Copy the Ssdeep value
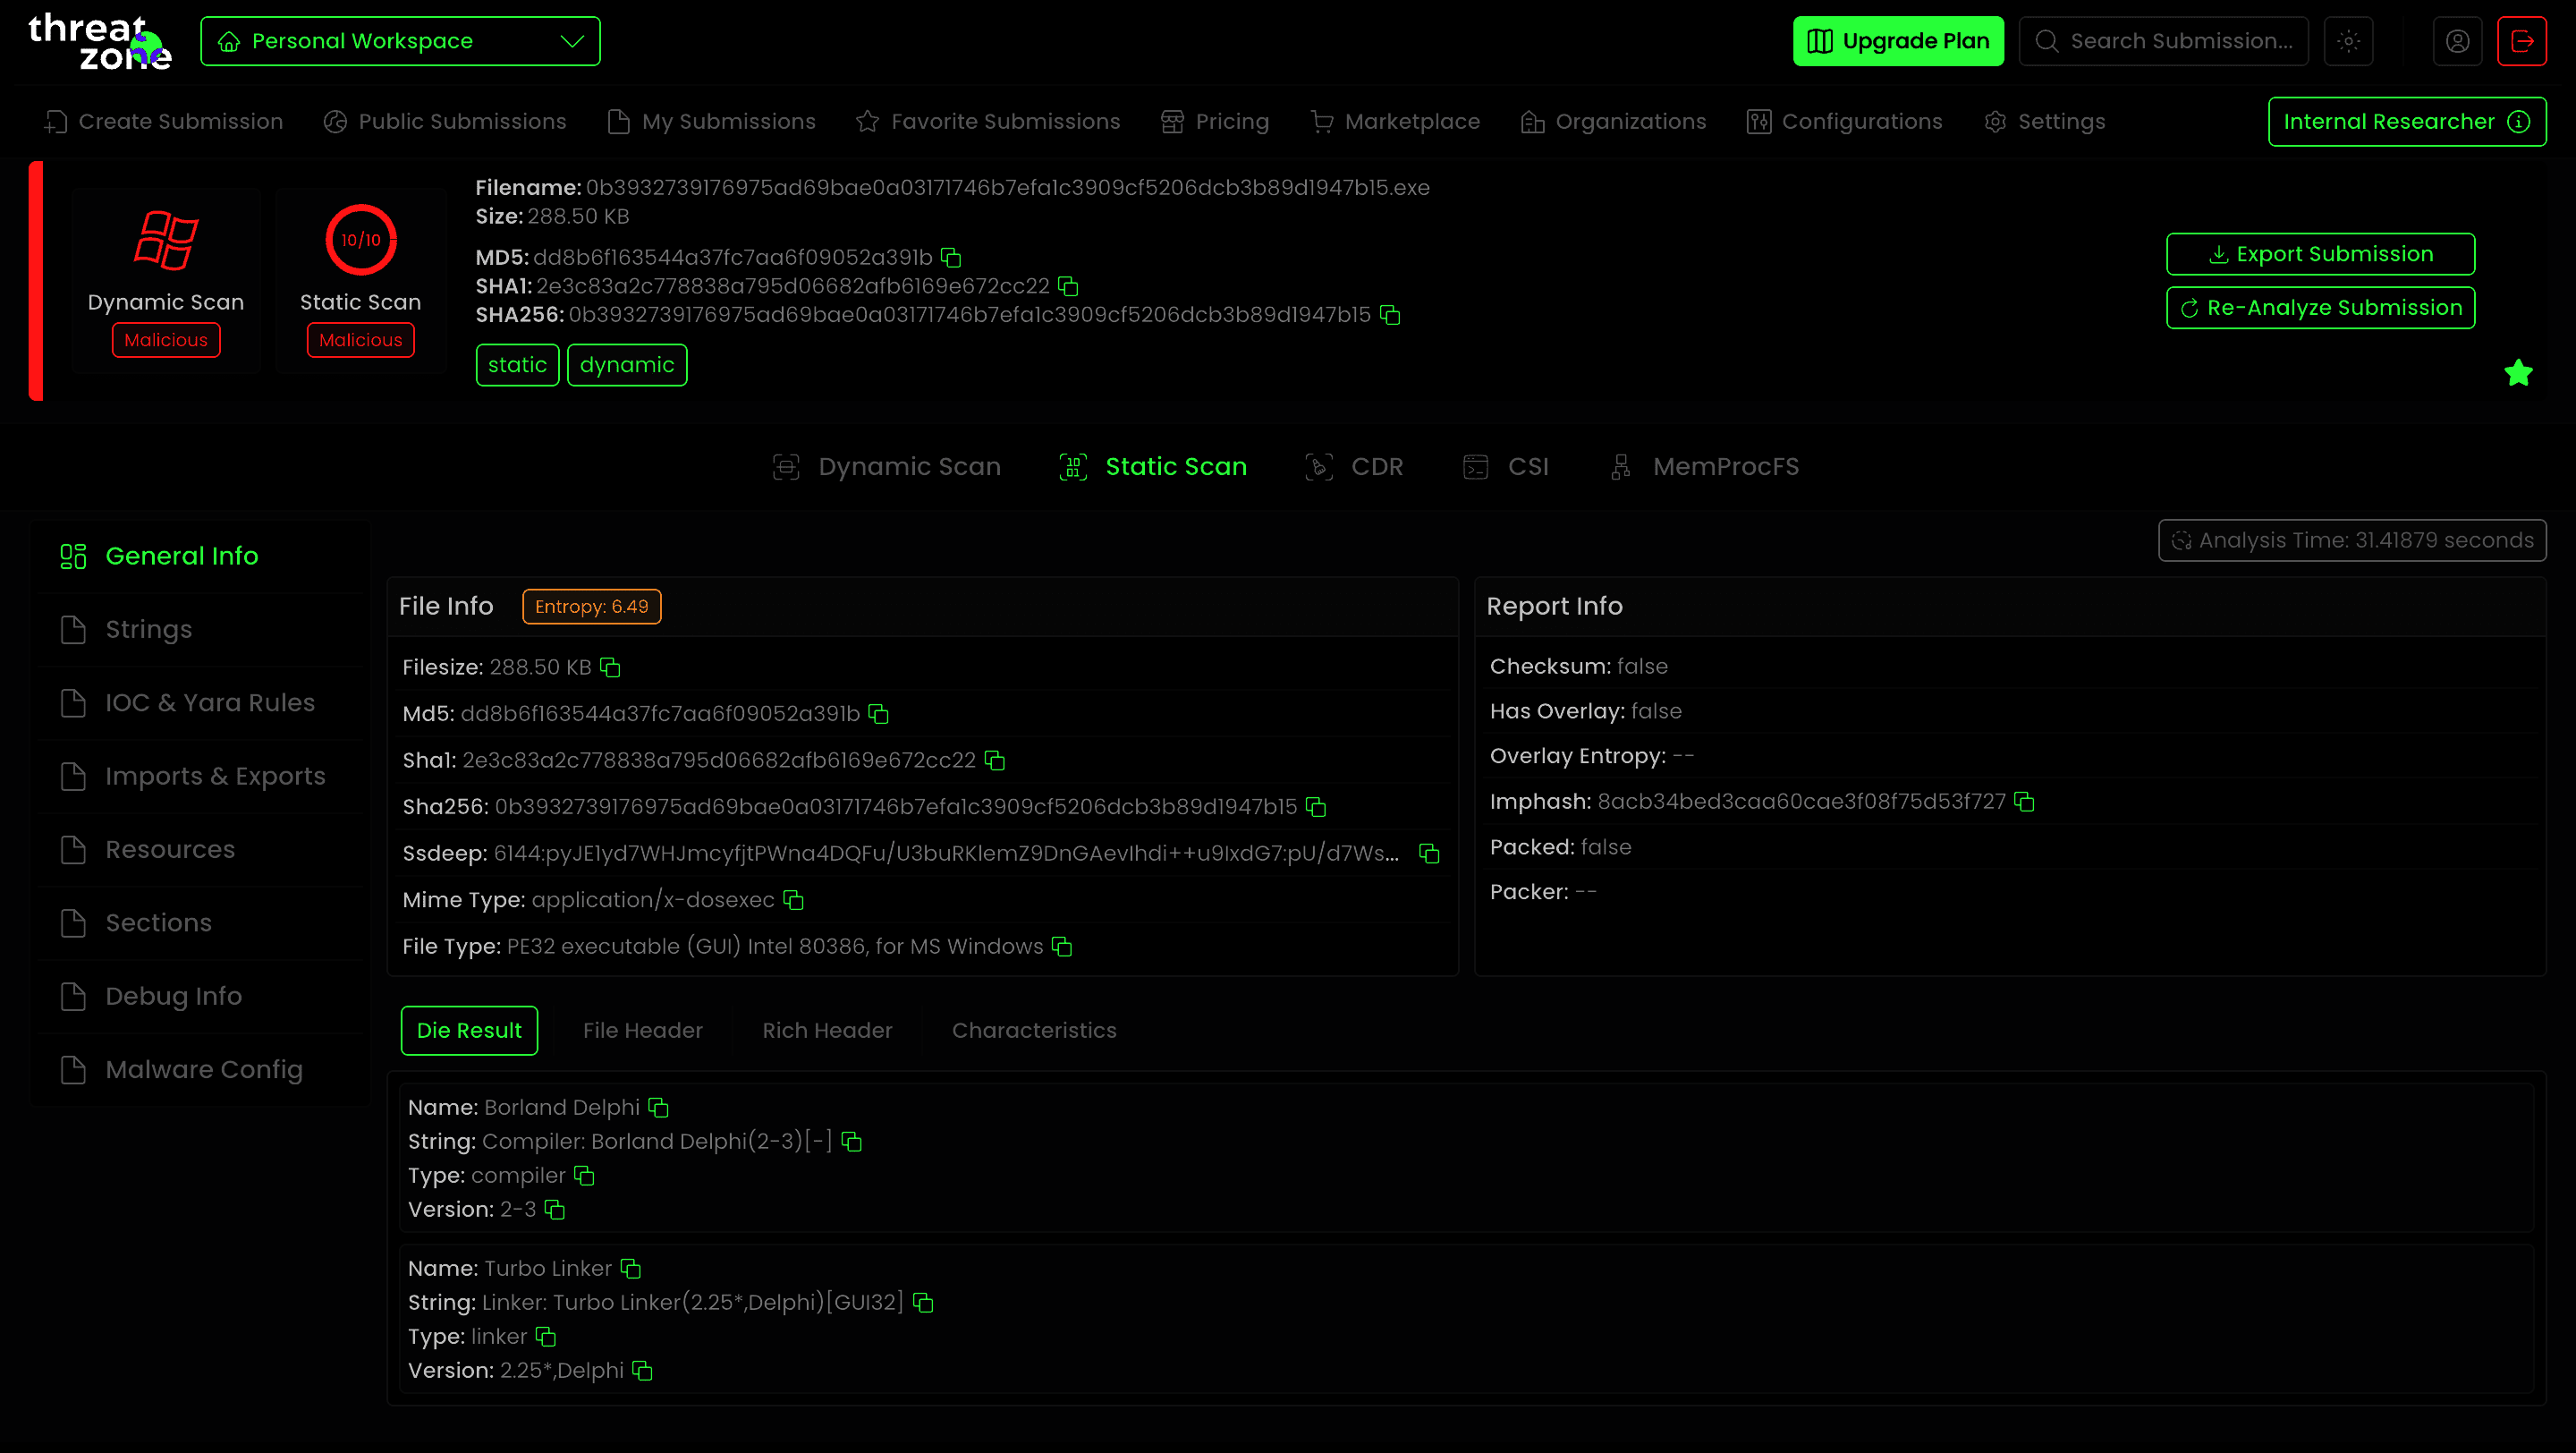 [1429, 853]
